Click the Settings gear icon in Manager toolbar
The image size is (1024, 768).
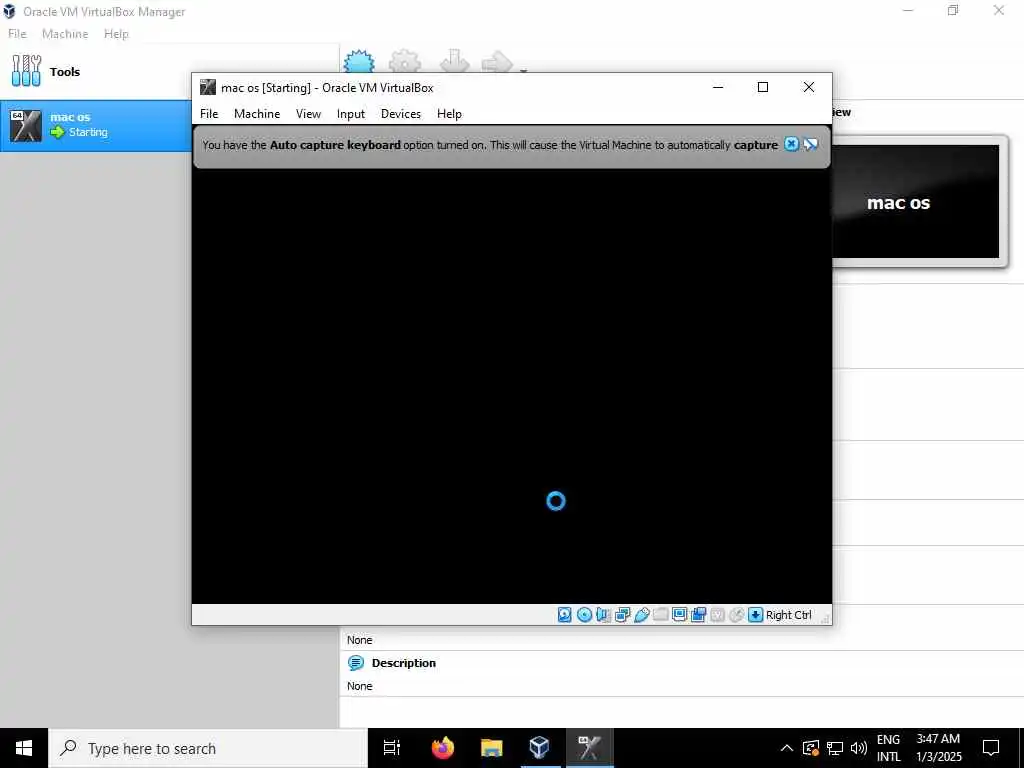coord(405,61)
